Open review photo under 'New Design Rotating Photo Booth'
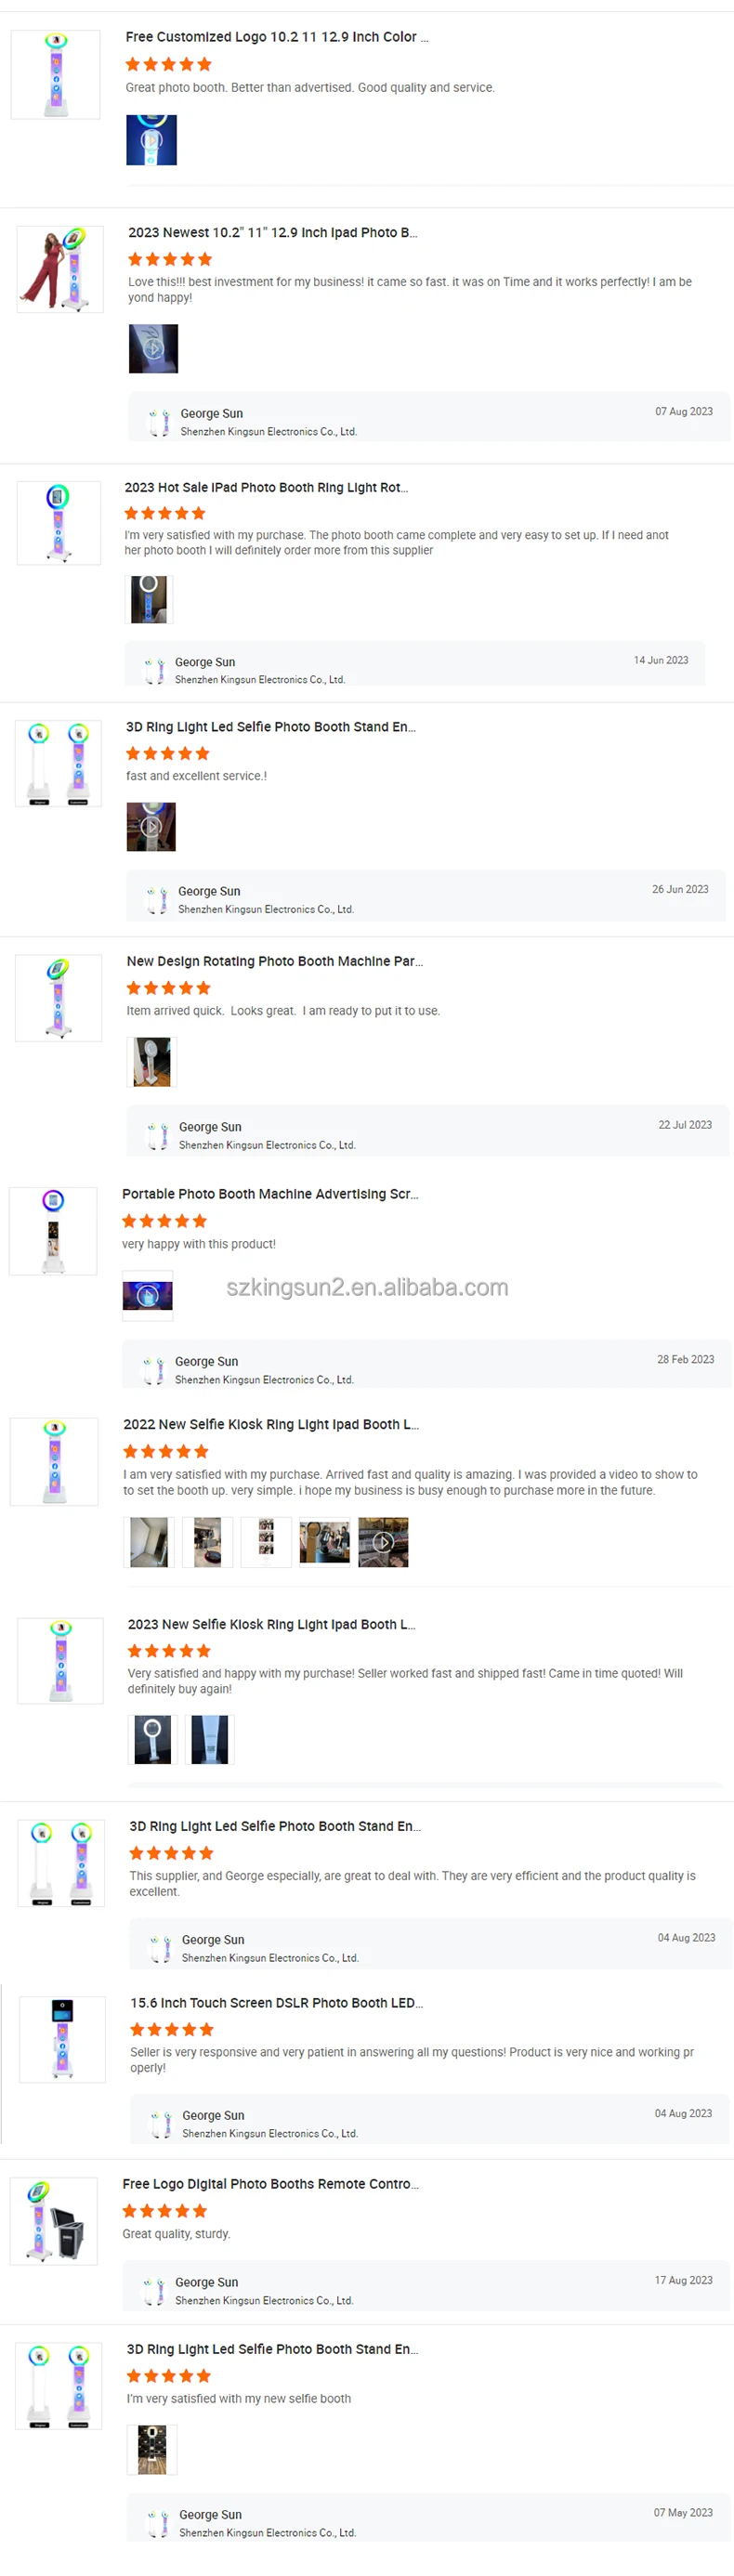This screenshot has height=2576, width=734. [152, 1062]
